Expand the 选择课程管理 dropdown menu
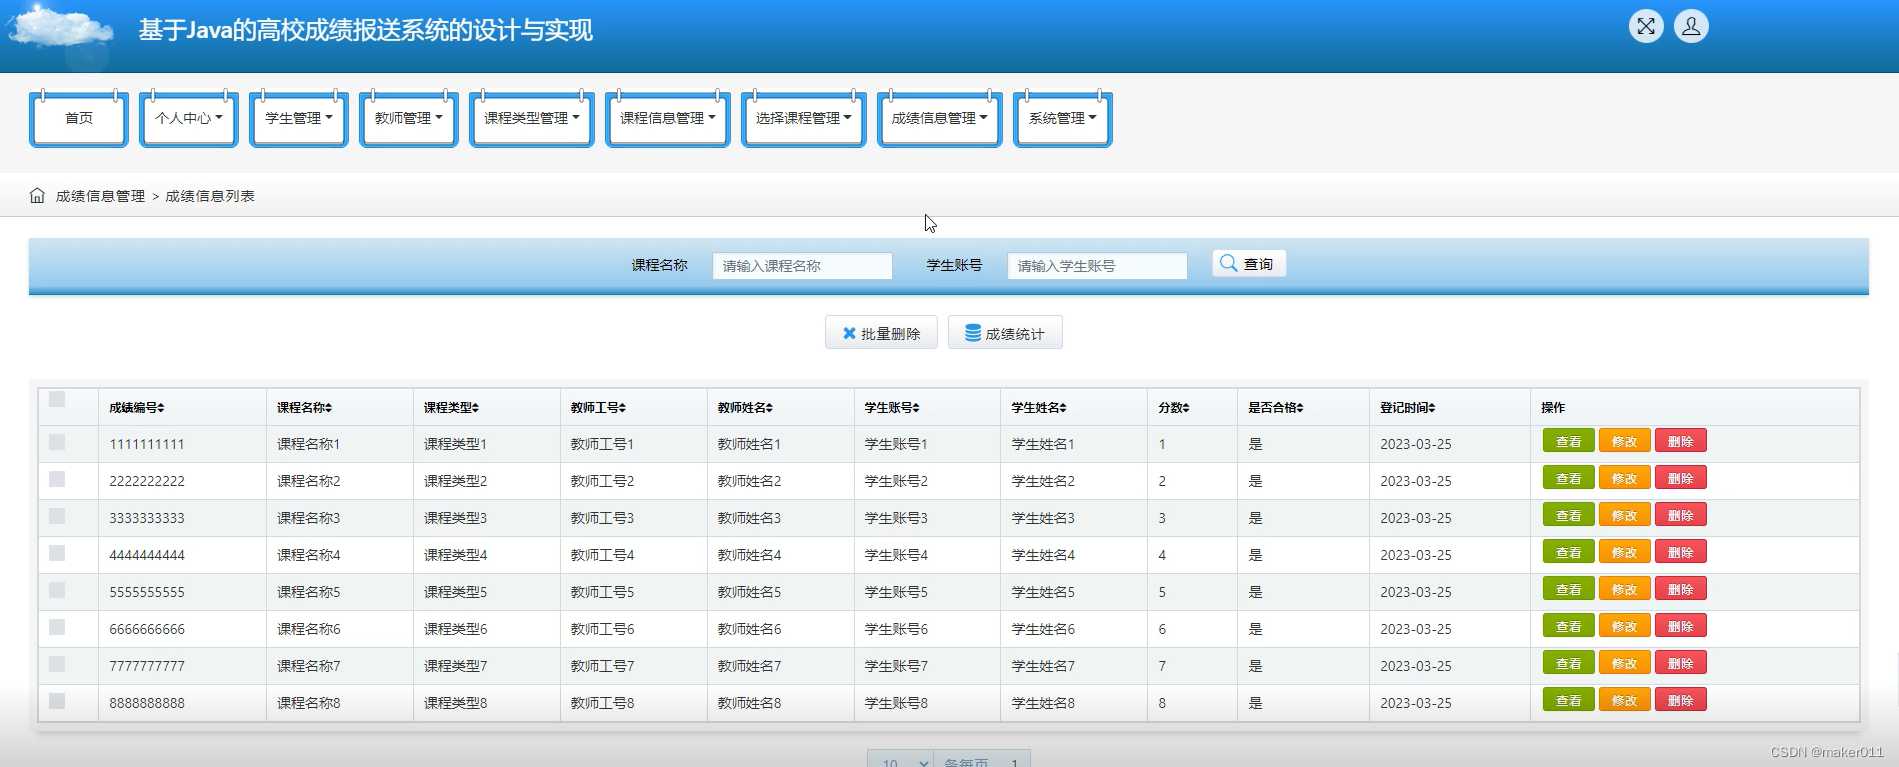Image resolution: width=1899 pixels, height=767 pixels. point(804,119)
